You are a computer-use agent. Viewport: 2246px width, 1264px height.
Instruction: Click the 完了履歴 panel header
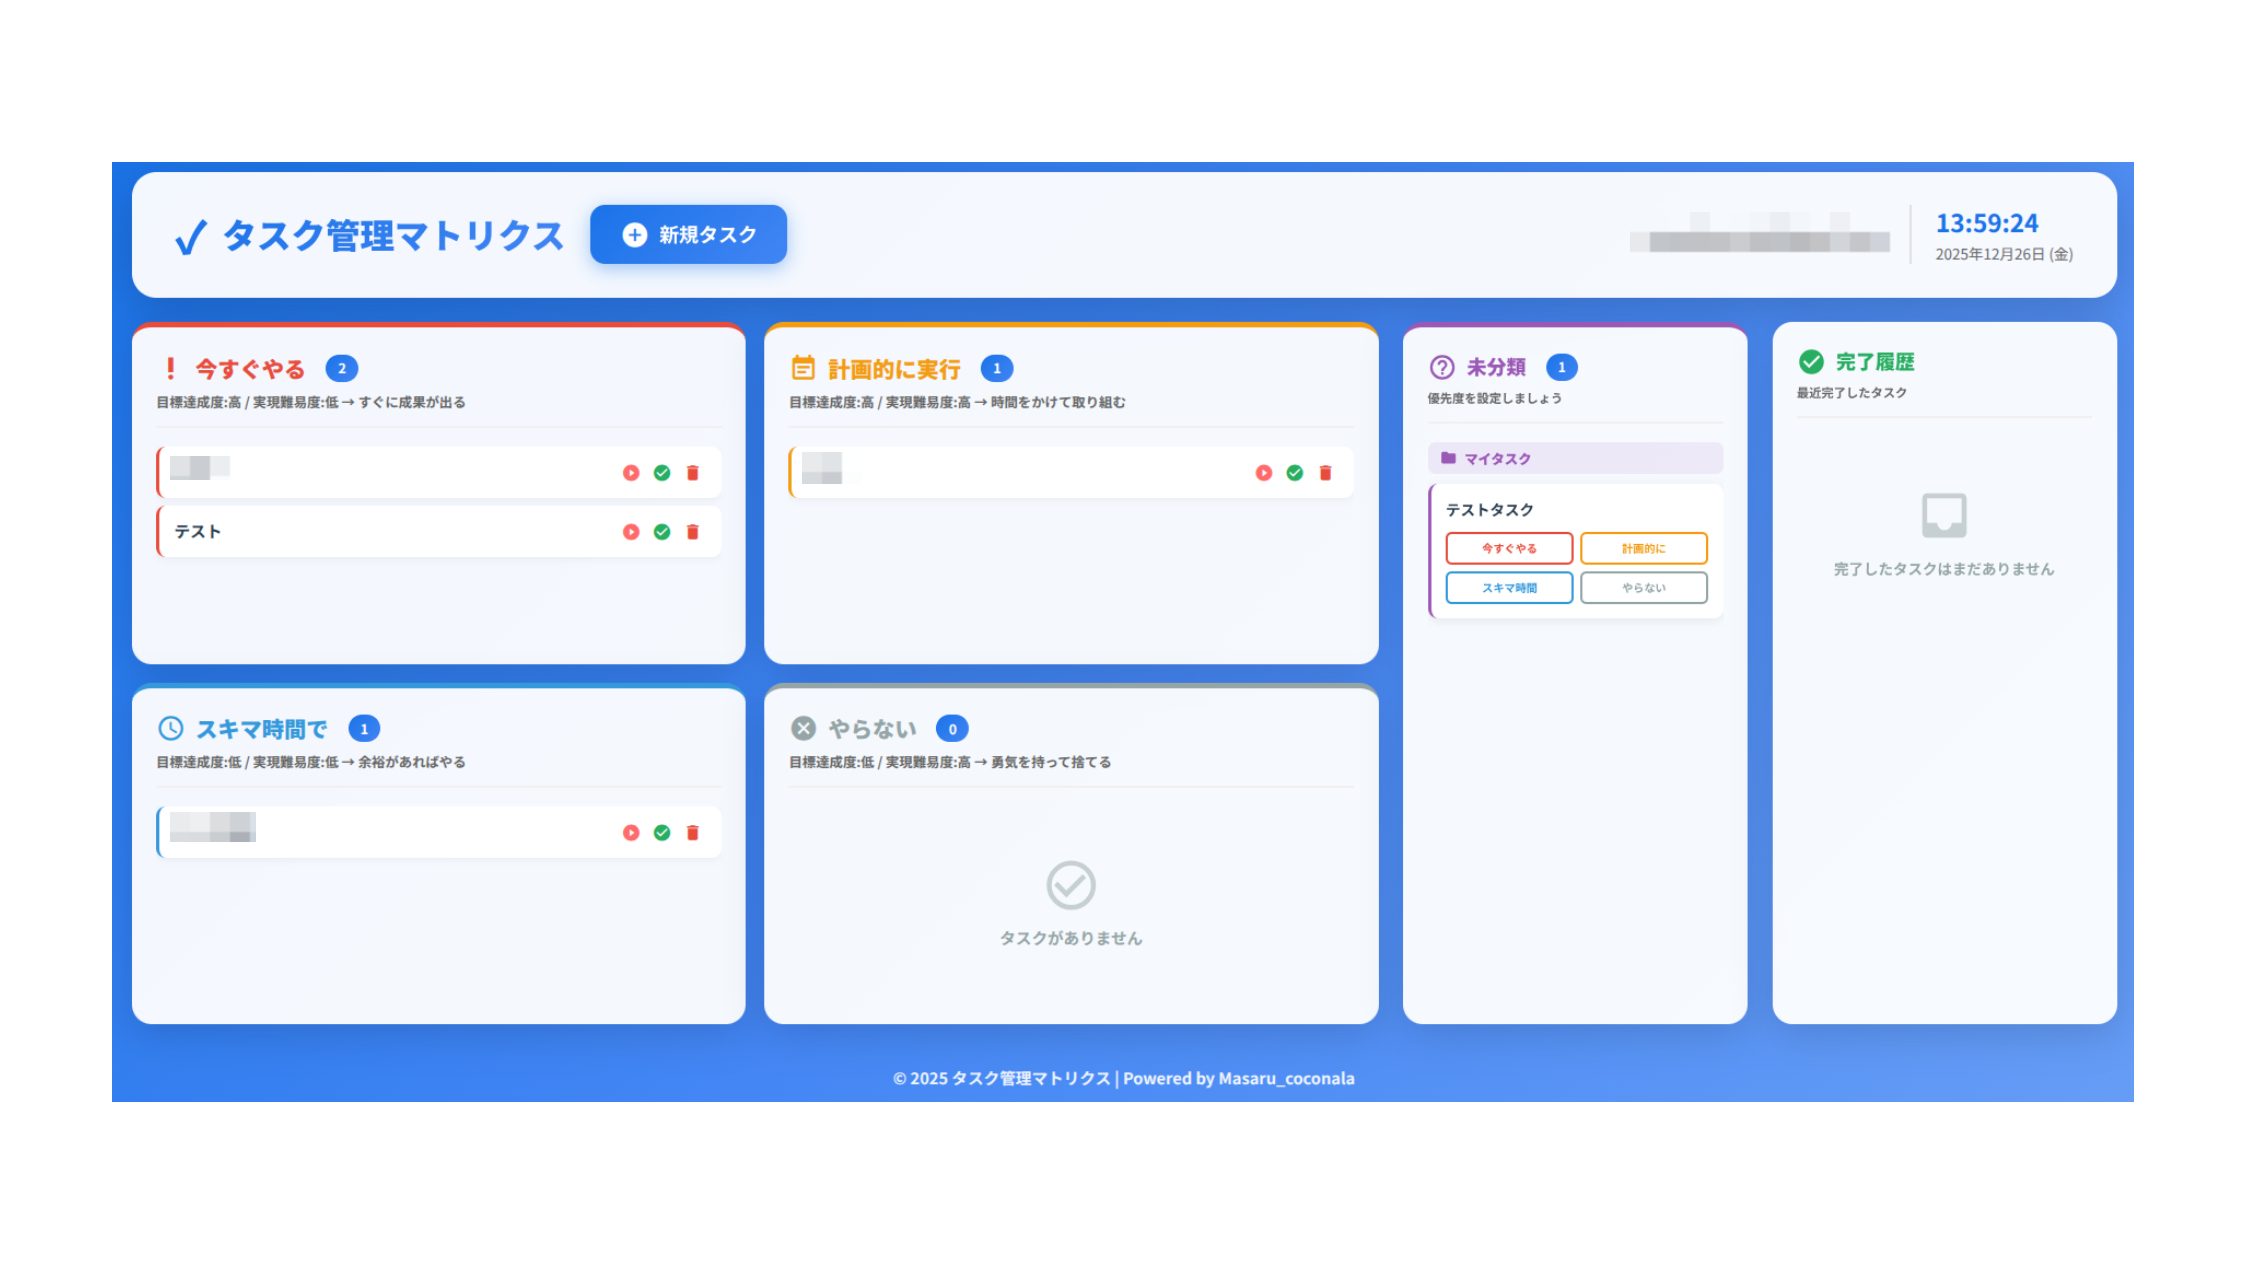tap(1874, 362)
